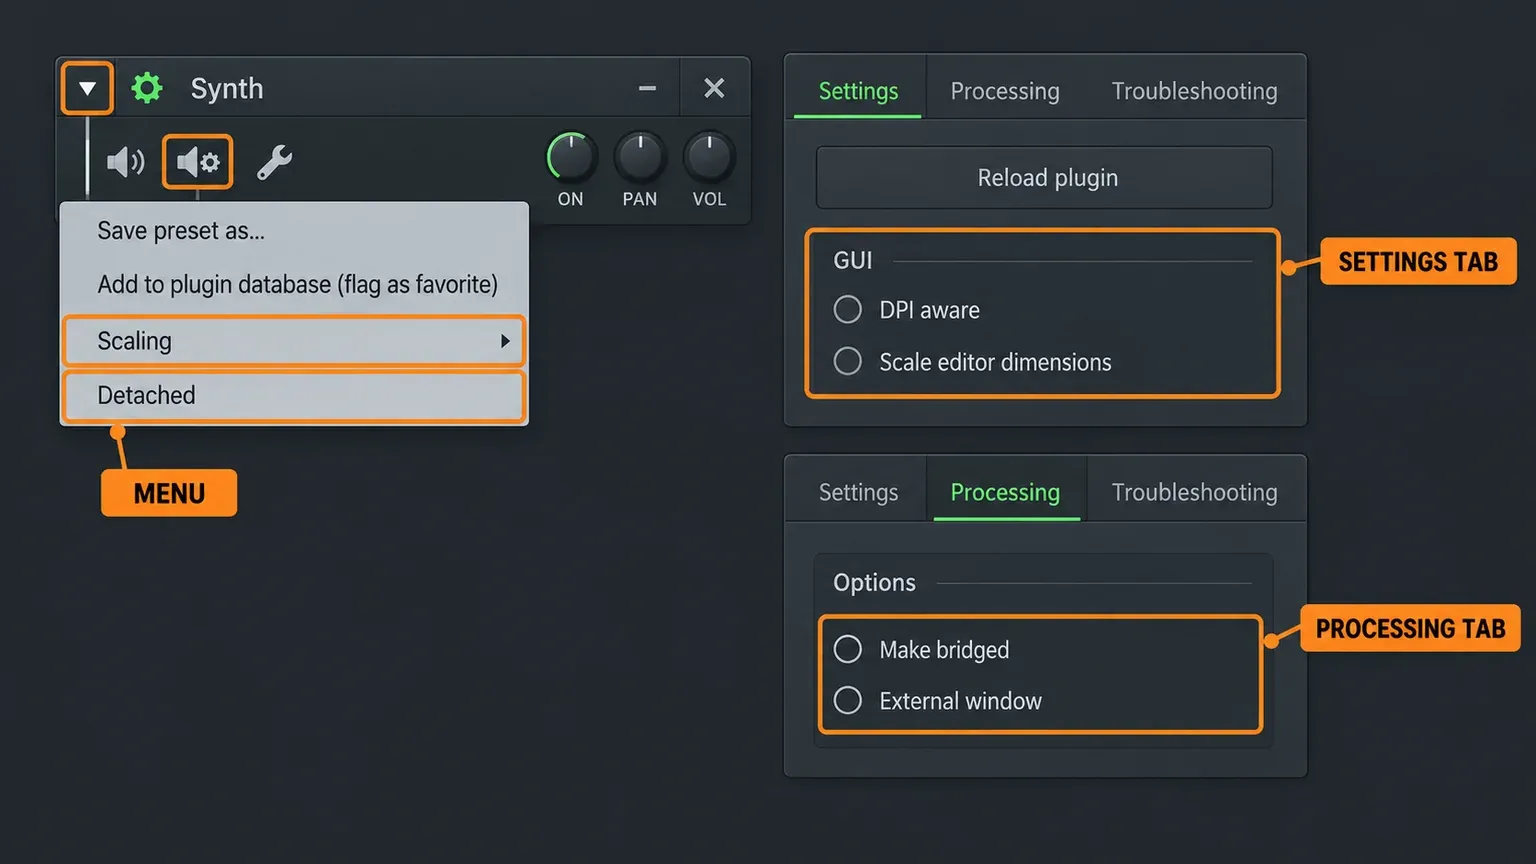Image resolution: width=1536 pixels, height=864 pixels.
Task: Click the Scaling submenu arrow
Action: point(505,341)
